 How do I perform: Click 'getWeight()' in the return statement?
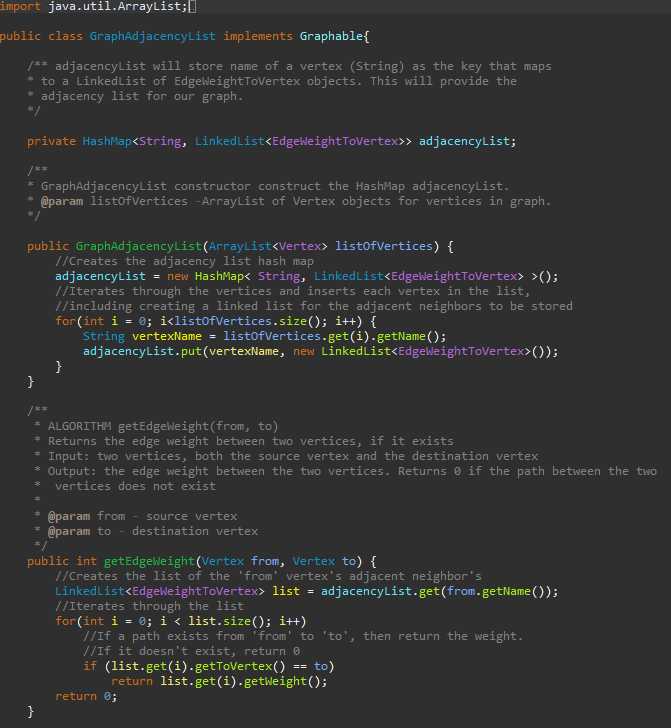[282, 682]
